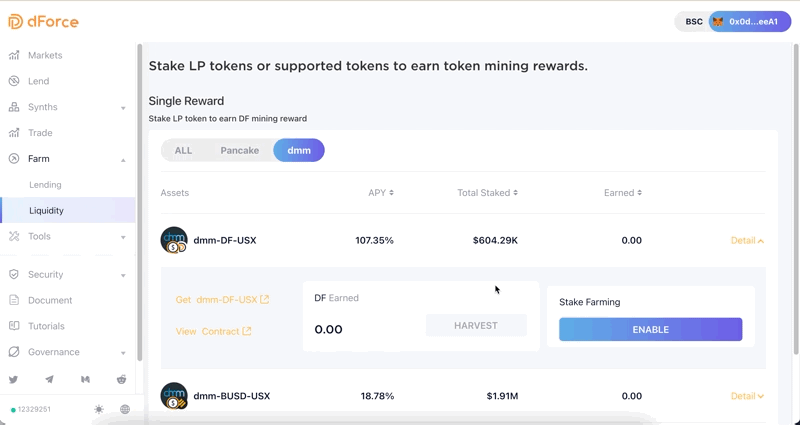Sort by Earned column

(x=623, y=193)
